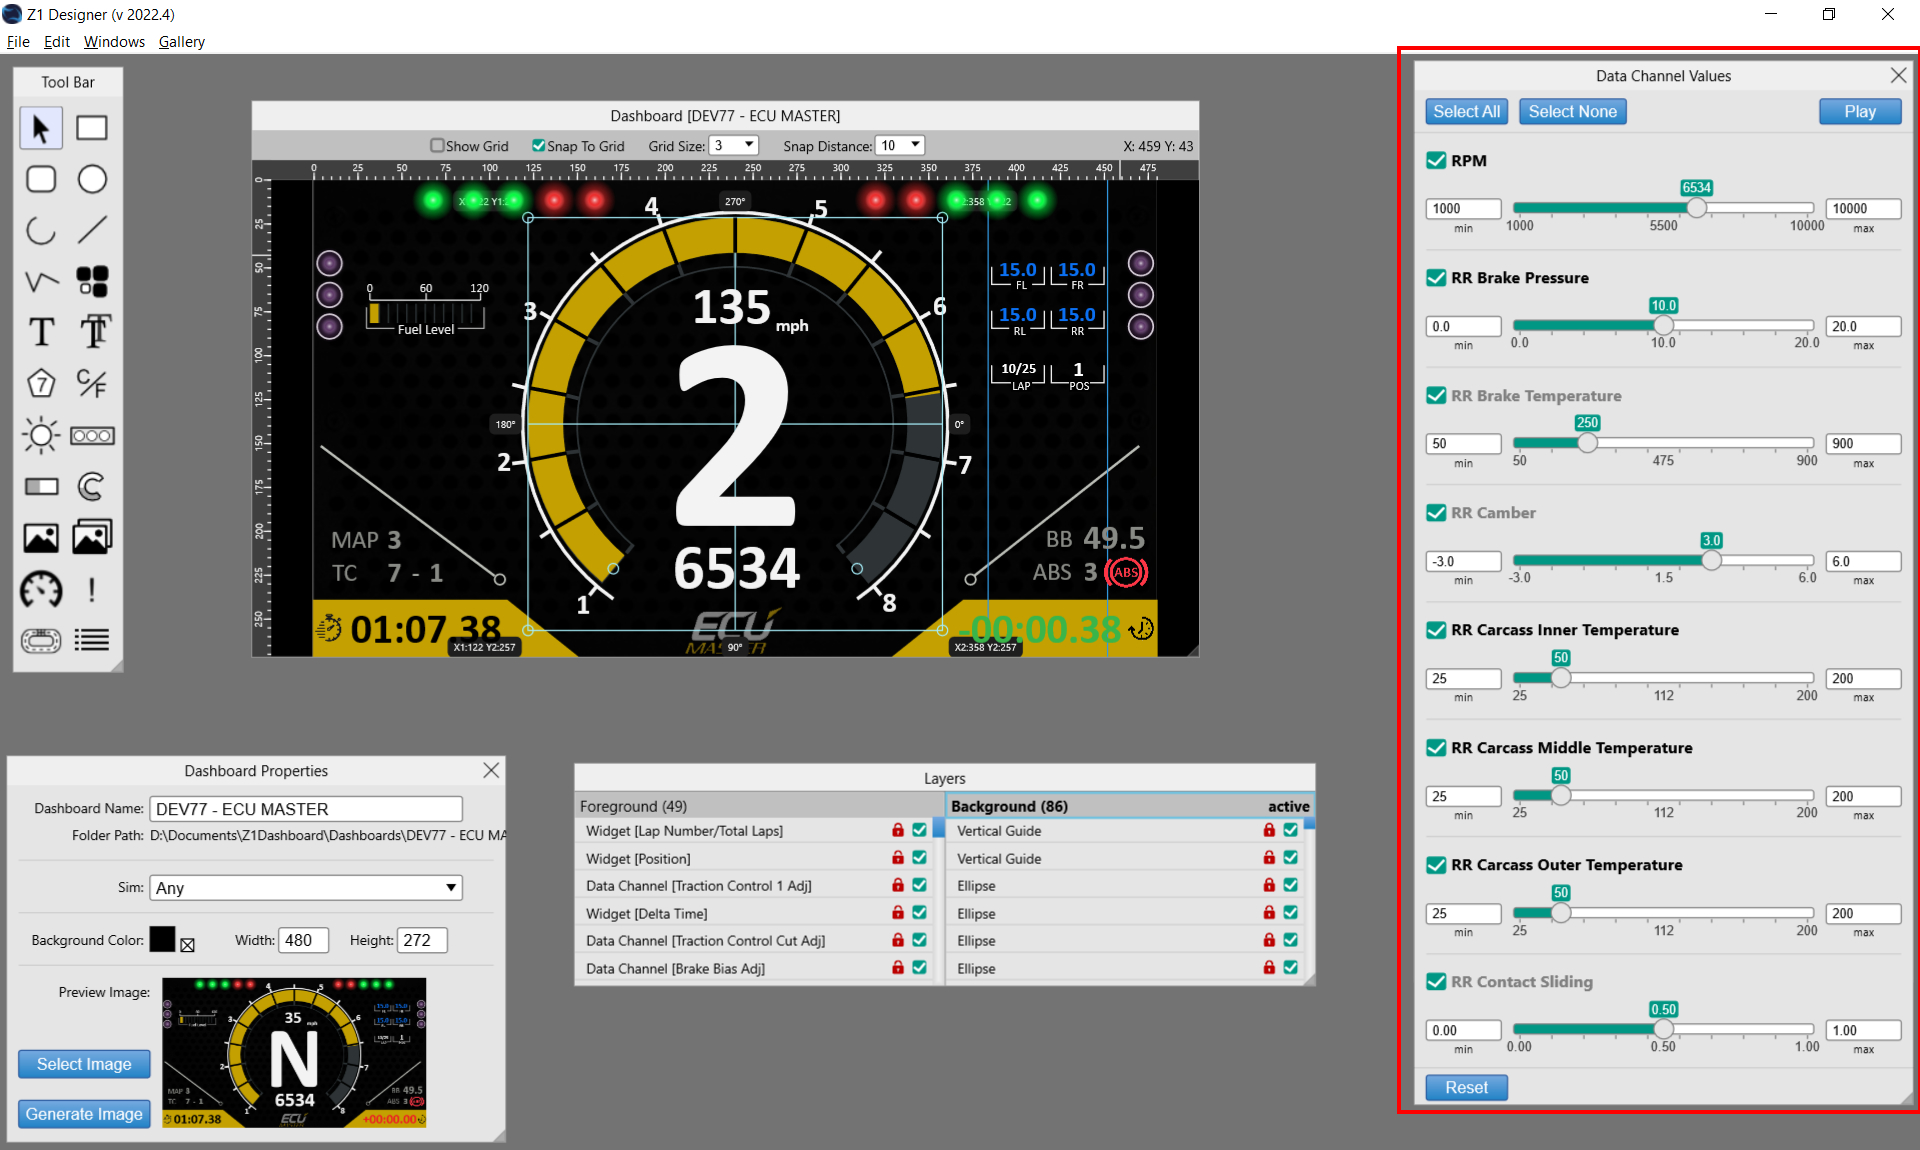Open the Edit menu

(x=57, y=41)
